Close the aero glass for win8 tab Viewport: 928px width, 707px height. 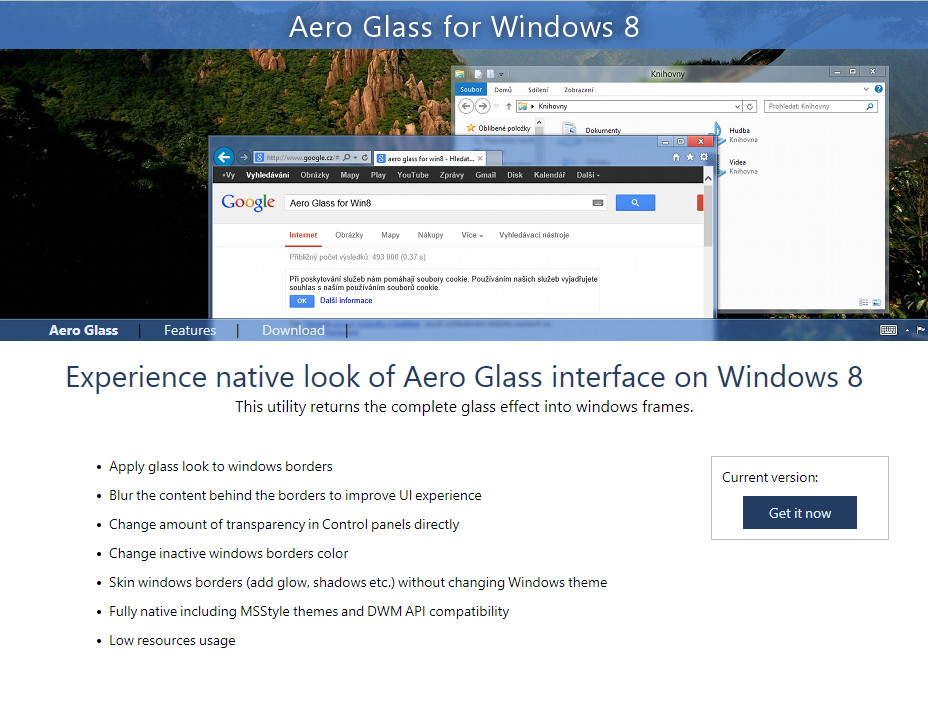(480, 159)
